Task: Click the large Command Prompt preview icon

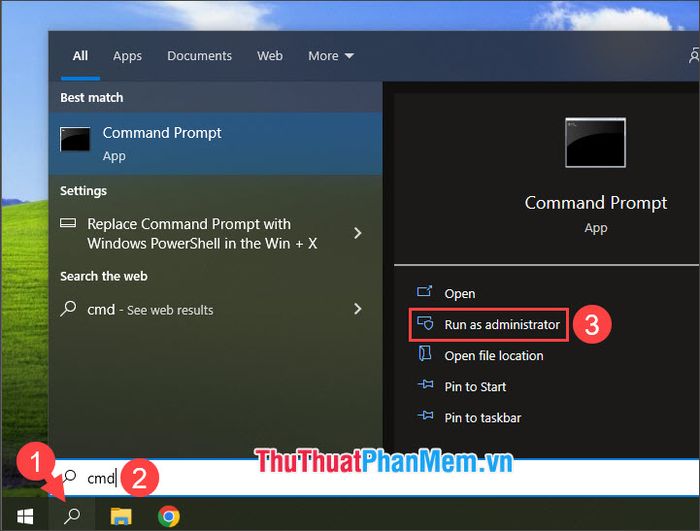Action: [x=595, y=142]
